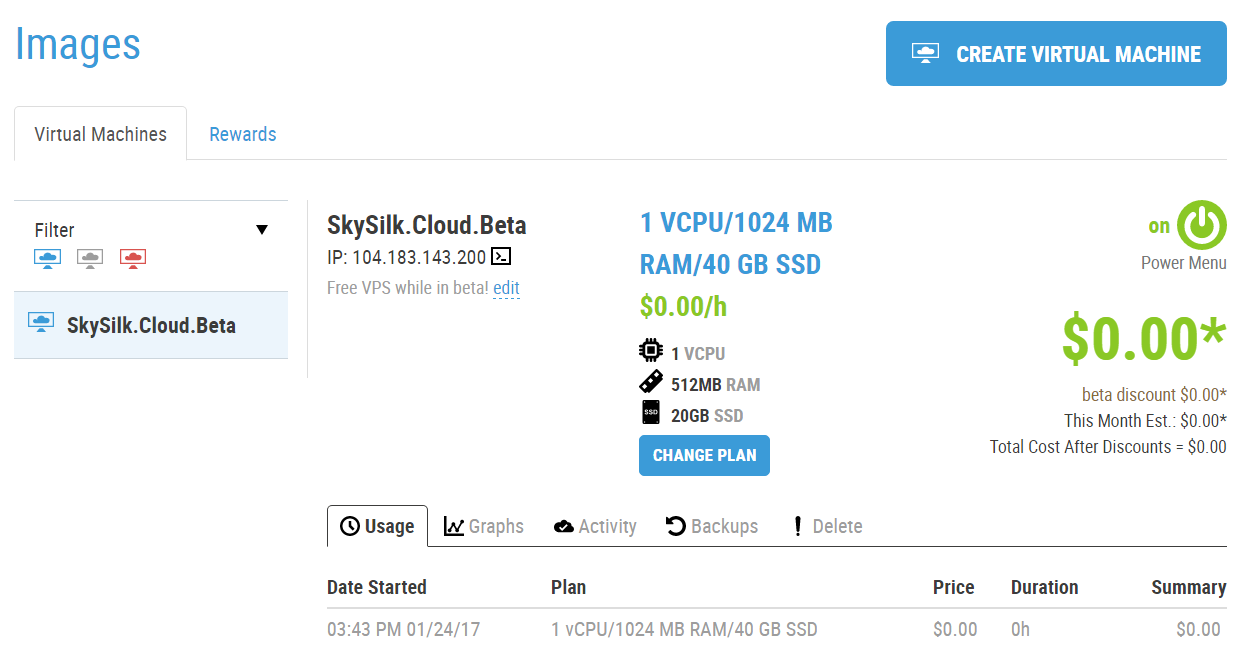Click the SSD drive icon
Image resolution: width=1243 pixels, height=661 pixels.
651,414
